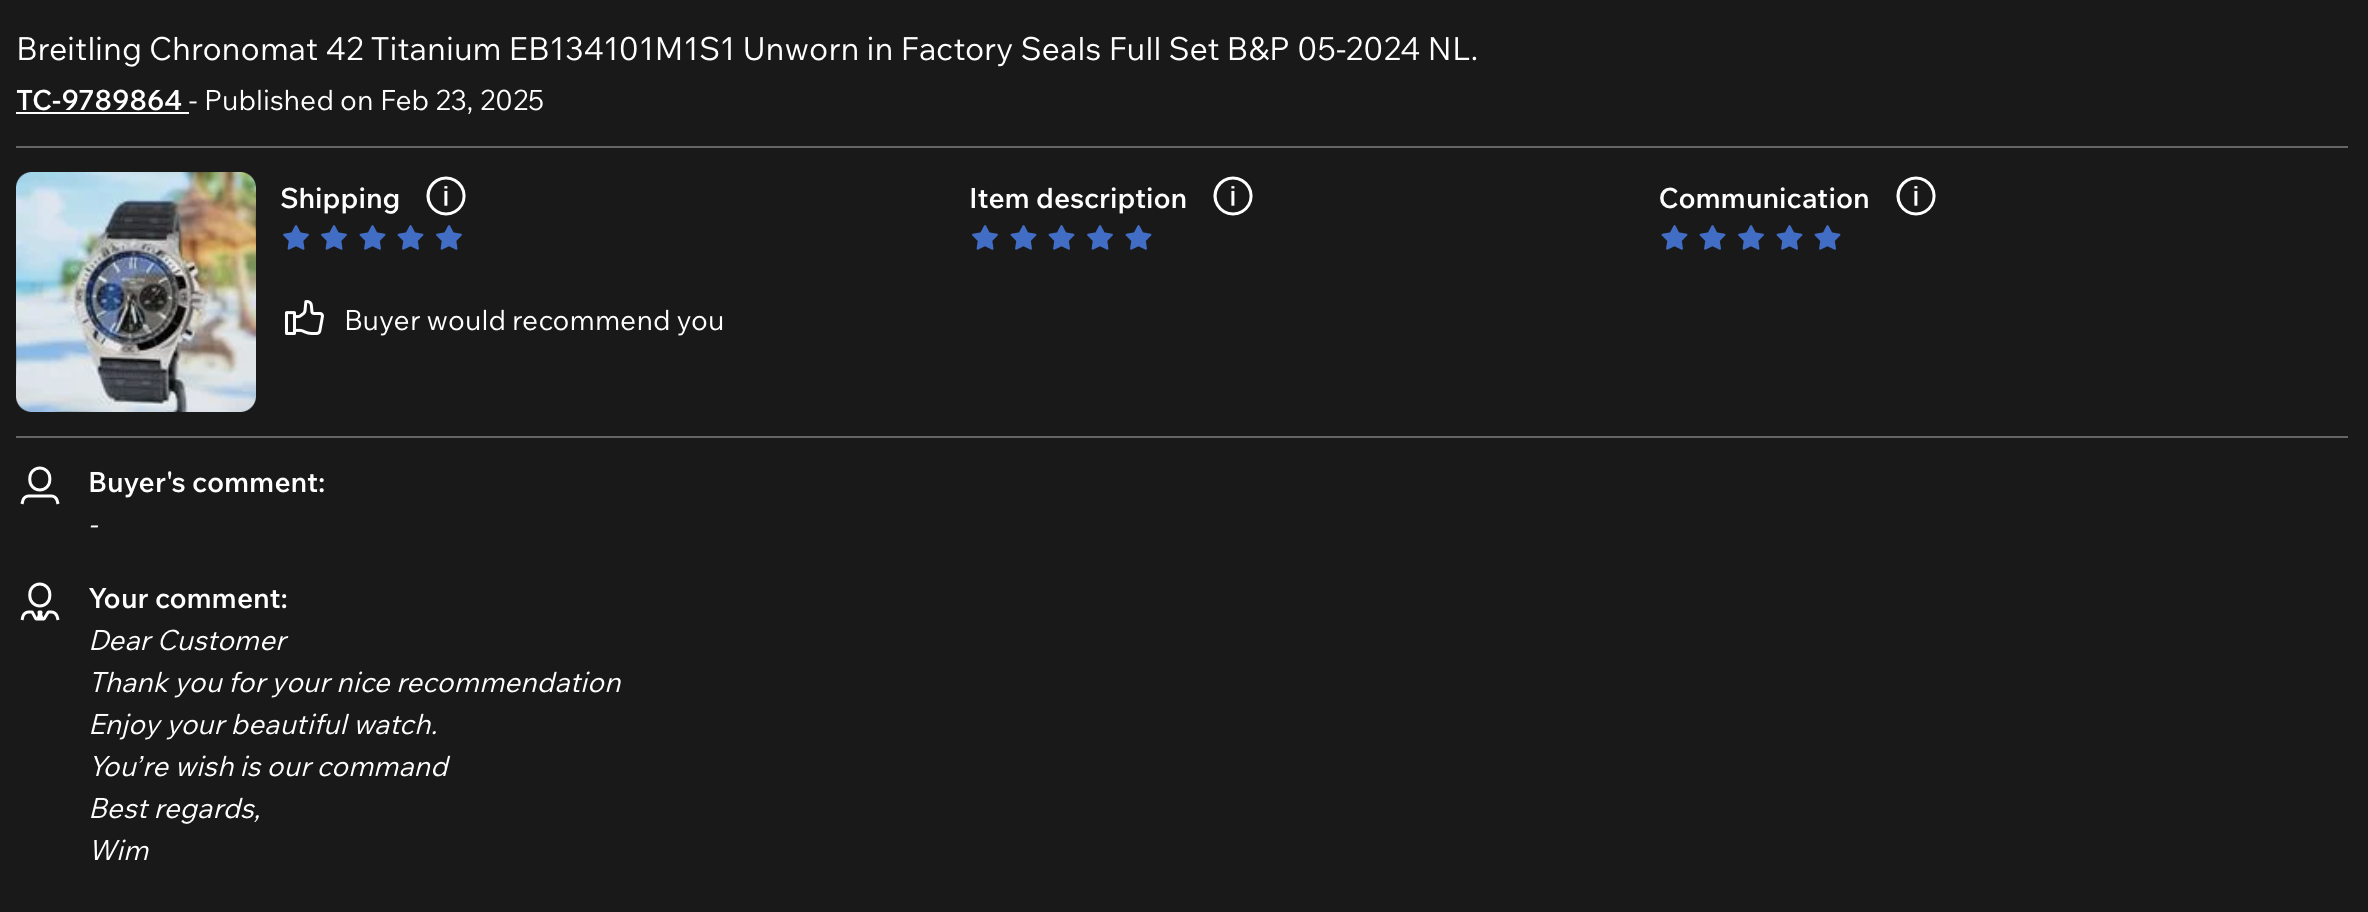
Task: Click the last Item description star
Action: tap(1138, 238)
